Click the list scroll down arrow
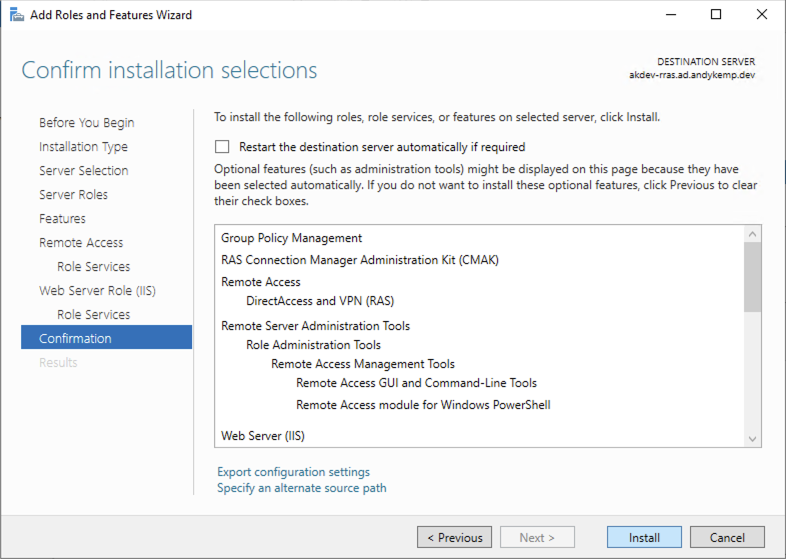Screen dimensions: 786x559 pyautogui.click(x=752, y=439)
